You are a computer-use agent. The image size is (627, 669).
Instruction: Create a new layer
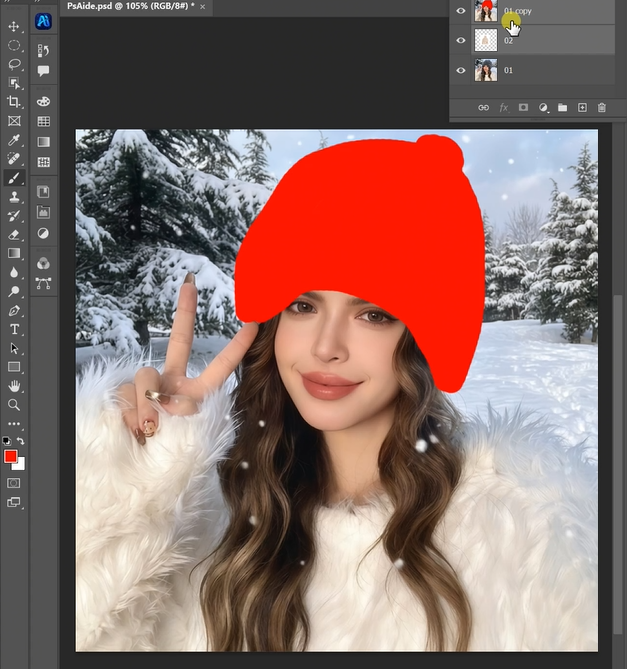(x=582, y=108)
